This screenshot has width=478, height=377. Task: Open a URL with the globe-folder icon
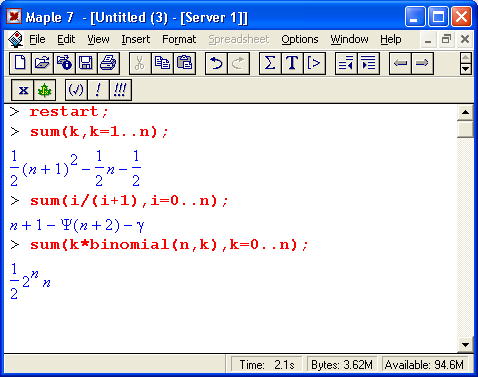[x=64, y=63]
